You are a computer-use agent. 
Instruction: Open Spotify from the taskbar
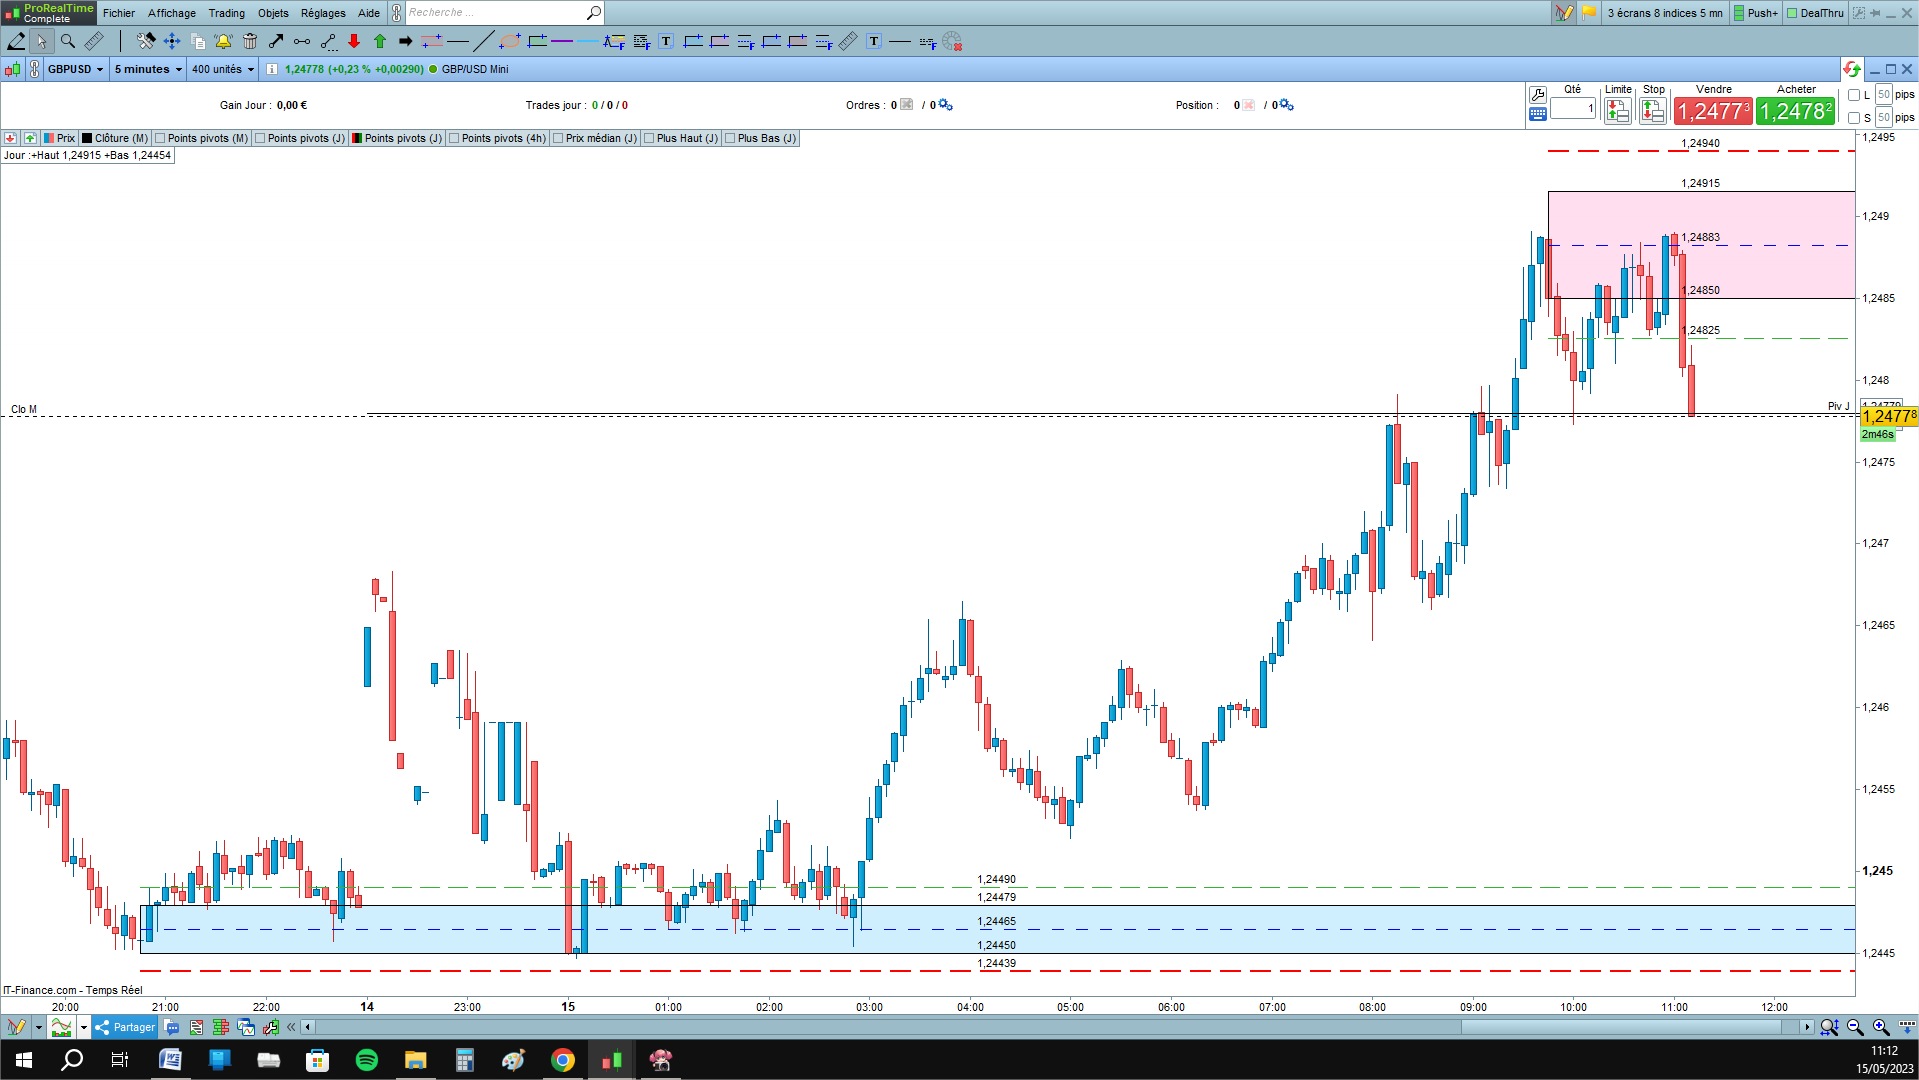(x=367, y=1060)
